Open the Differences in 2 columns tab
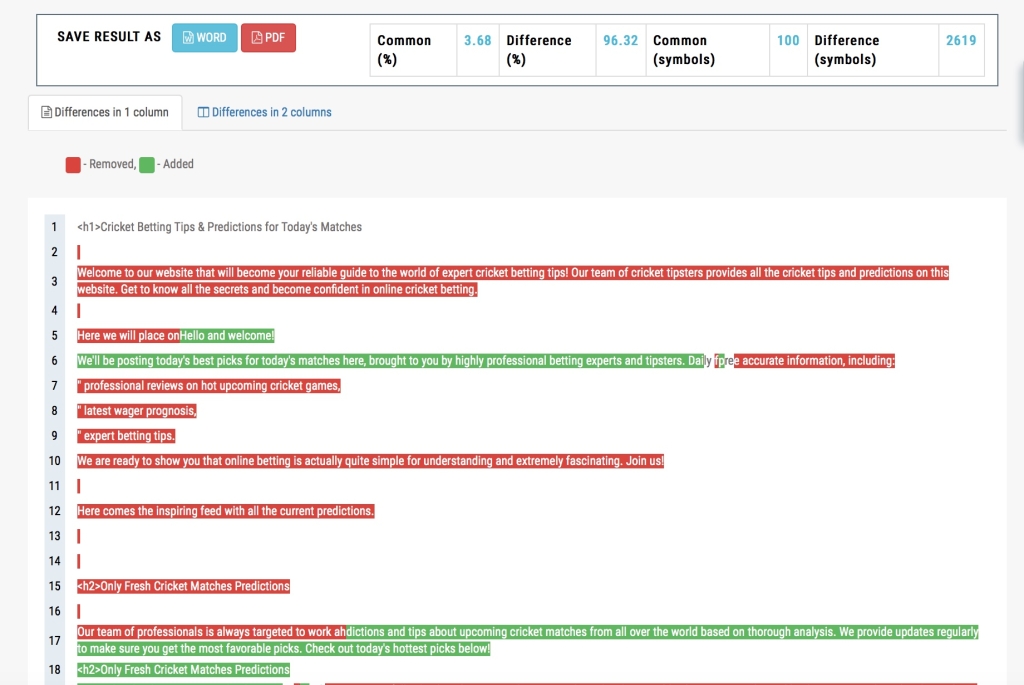Screen dimensions: 1024x685 [265, 113]
